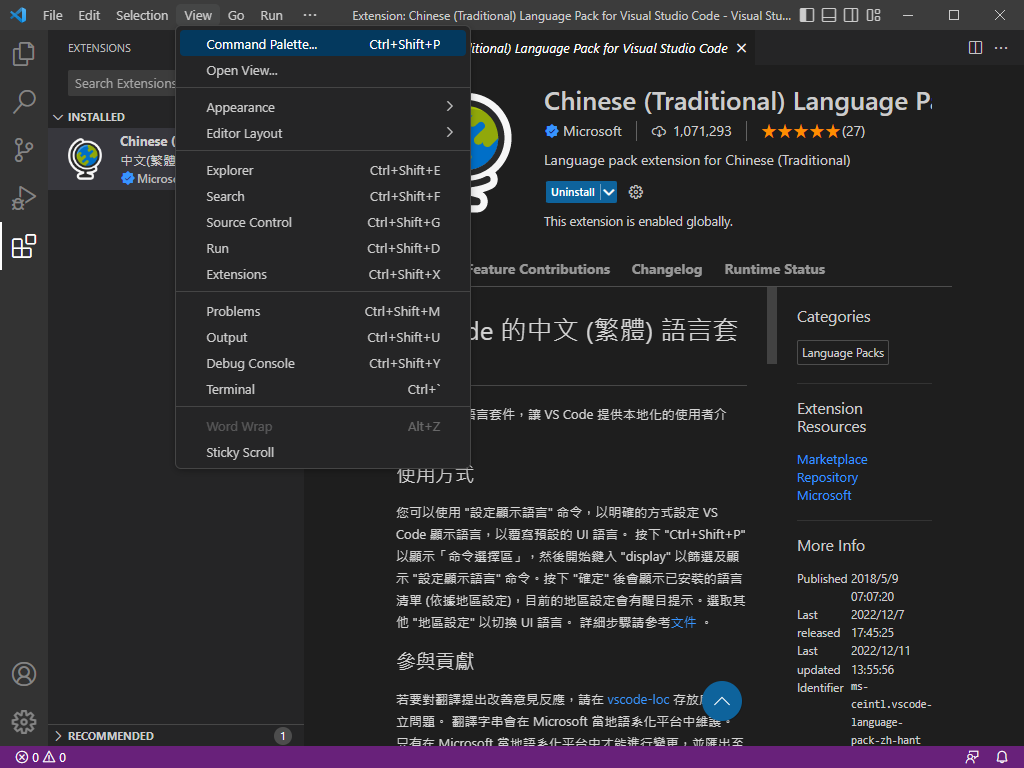Choose Source Control from View menu

(323, 223)
